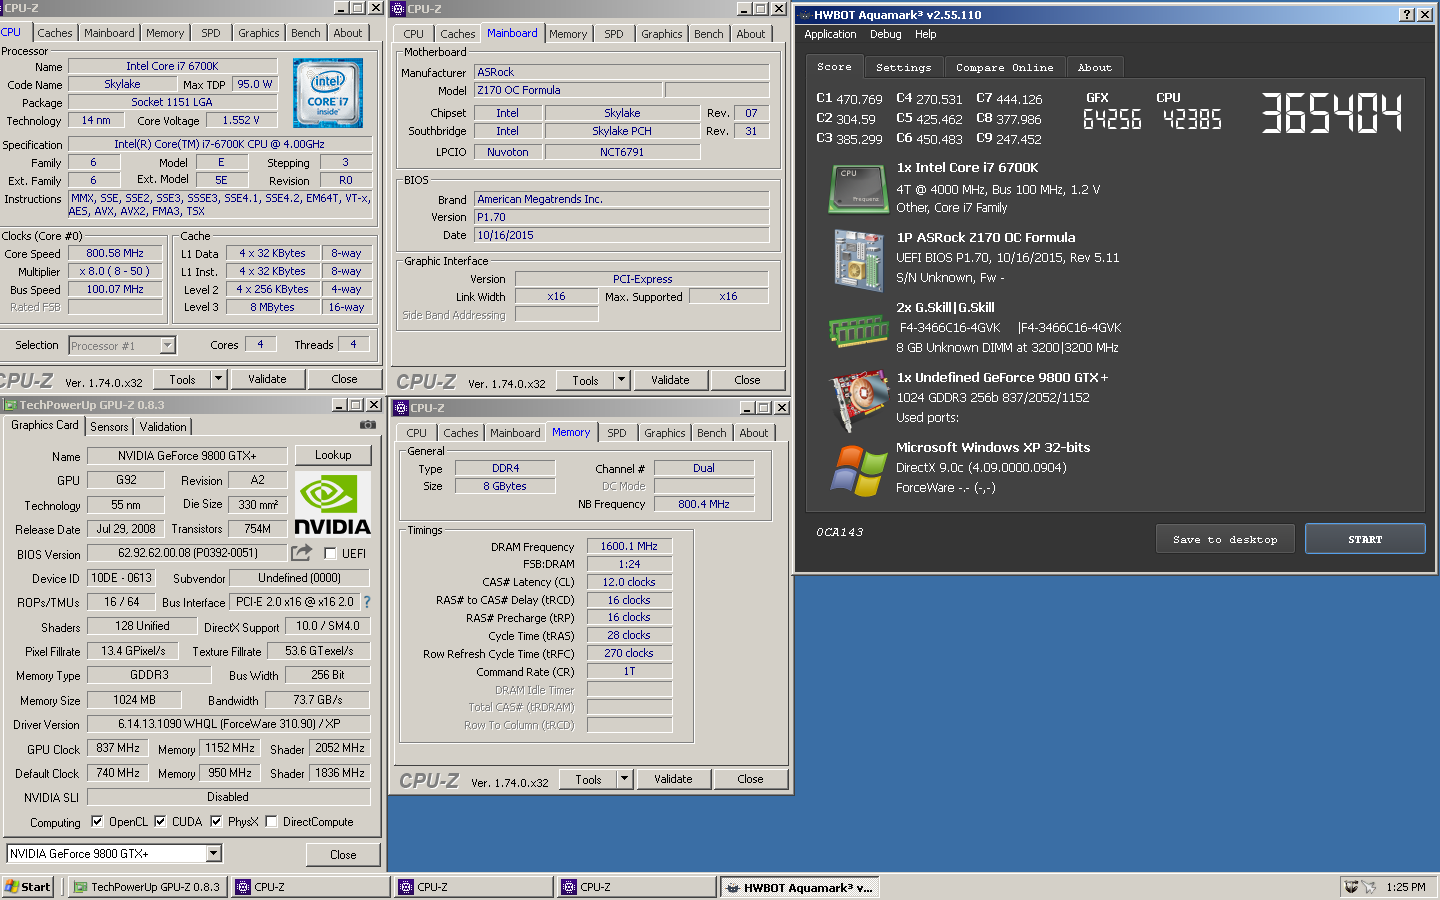The height and width of the screenshot is (900, 1440).
Task: Open the Processor #1 selection dropdown
Action: [167, 345]
